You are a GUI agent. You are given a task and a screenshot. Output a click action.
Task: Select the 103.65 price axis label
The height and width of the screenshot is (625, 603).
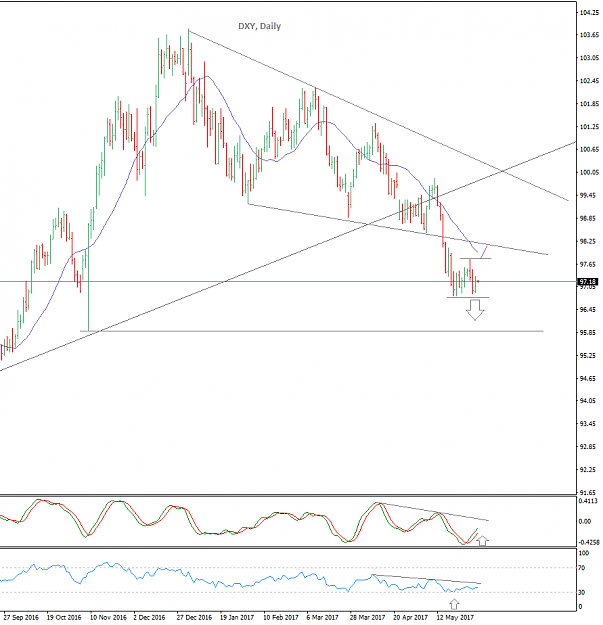tap(589, 35)
